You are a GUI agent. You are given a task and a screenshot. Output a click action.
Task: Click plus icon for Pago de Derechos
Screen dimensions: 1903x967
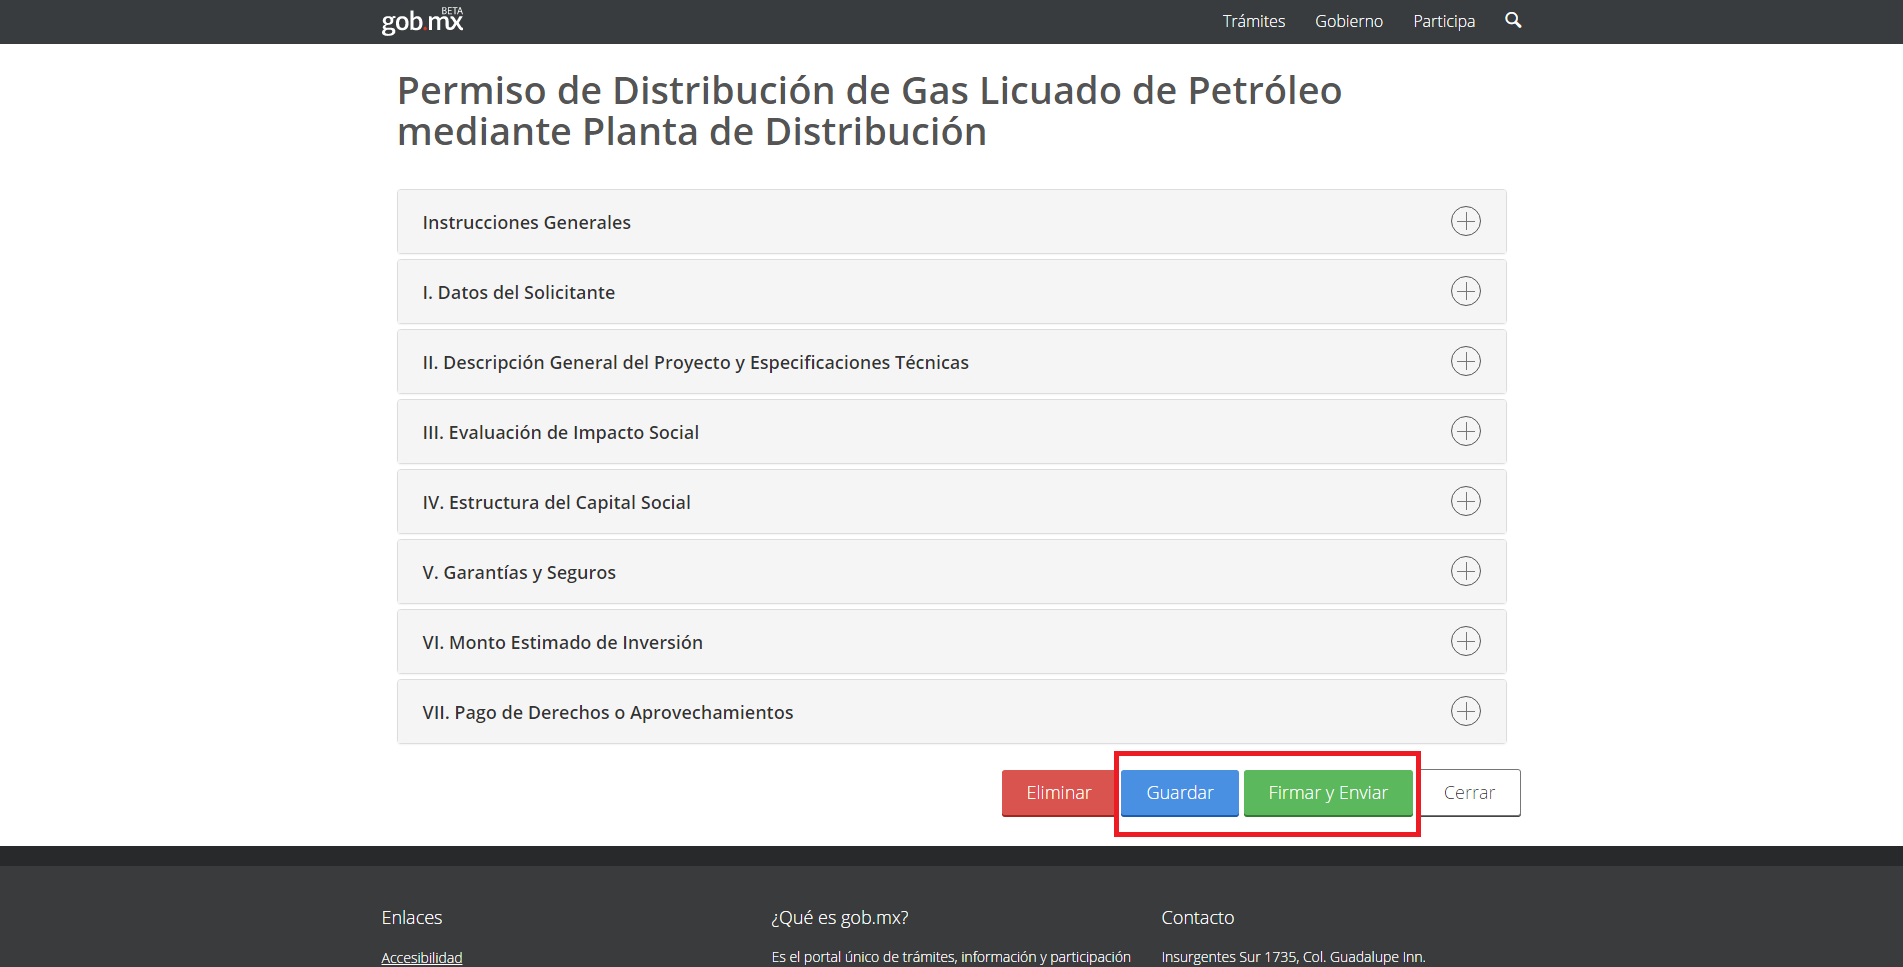[x=1465, y=711]
